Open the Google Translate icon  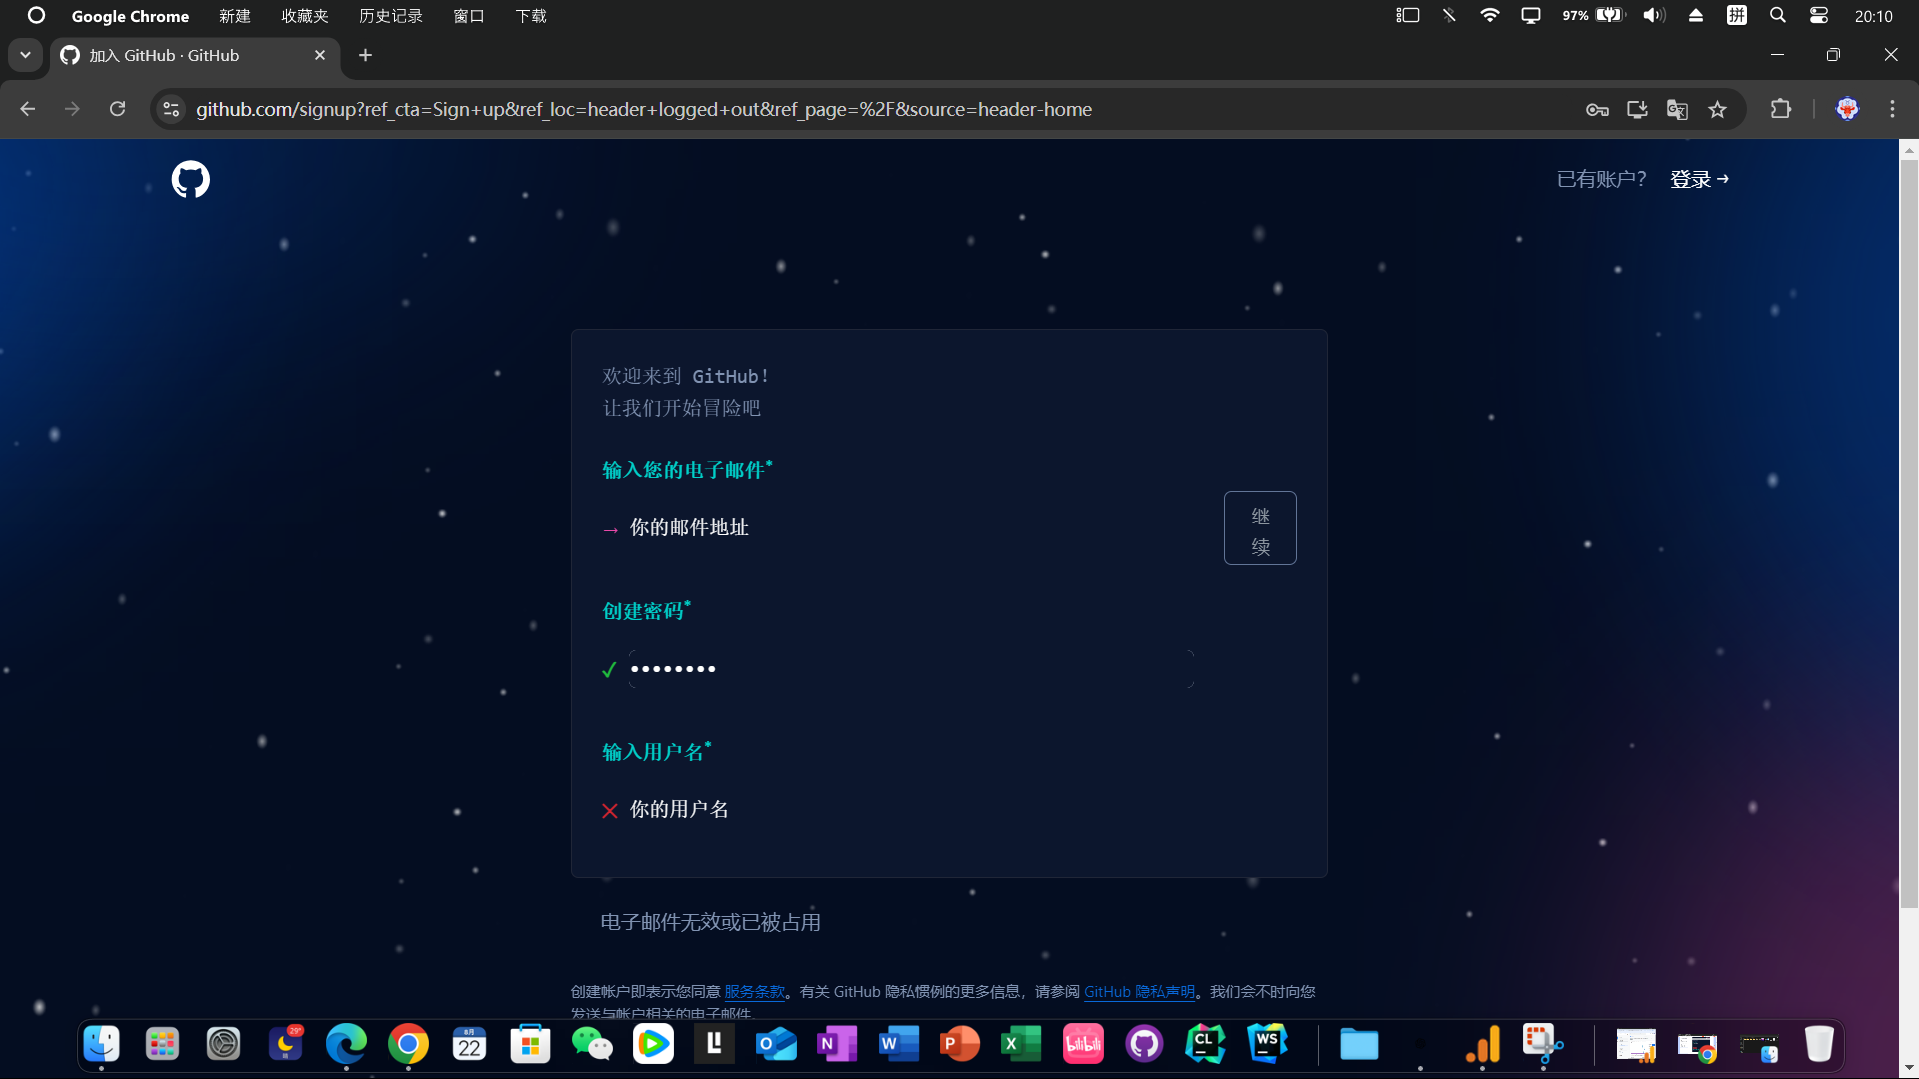coord(1677,109)
